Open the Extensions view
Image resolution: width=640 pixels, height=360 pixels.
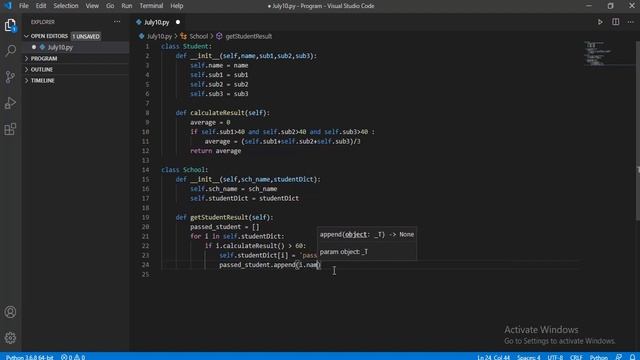coord(10,129)
